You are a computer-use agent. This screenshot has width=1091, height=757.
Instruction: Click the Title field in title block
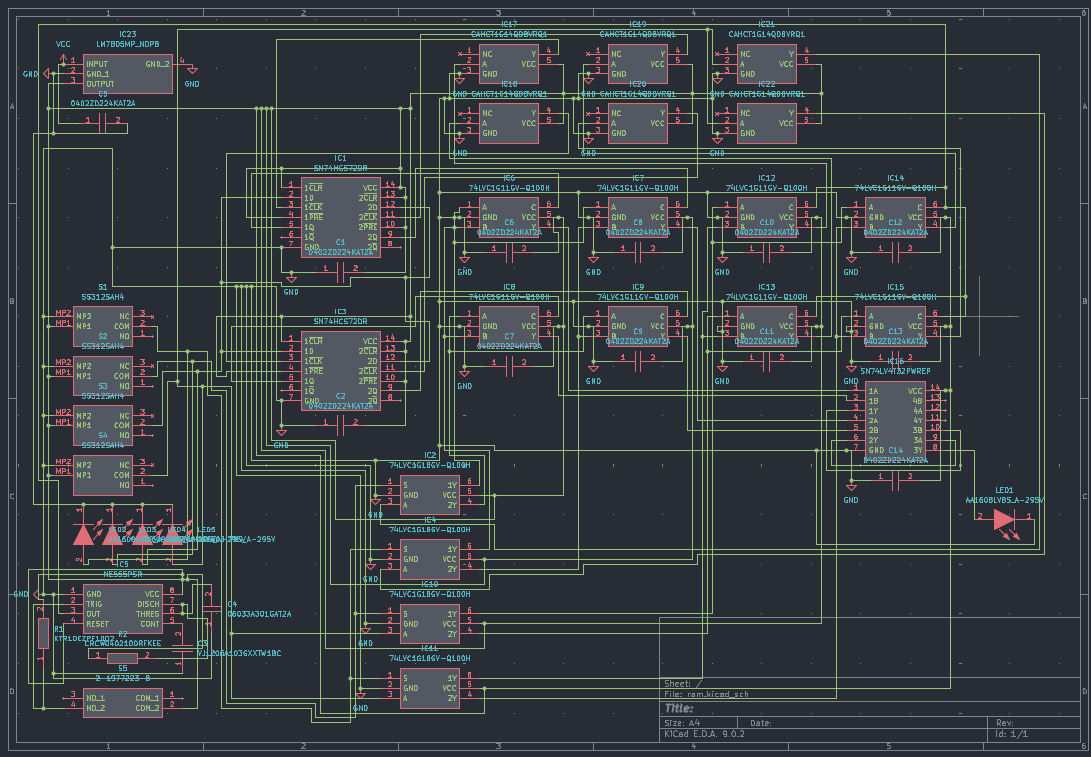(x=679, y=707)
